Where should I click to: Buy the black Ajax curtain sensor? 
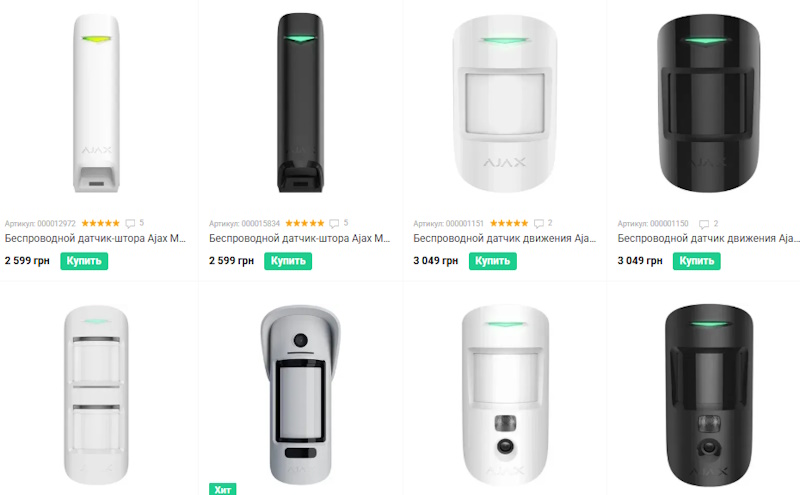tap(288, 261)
